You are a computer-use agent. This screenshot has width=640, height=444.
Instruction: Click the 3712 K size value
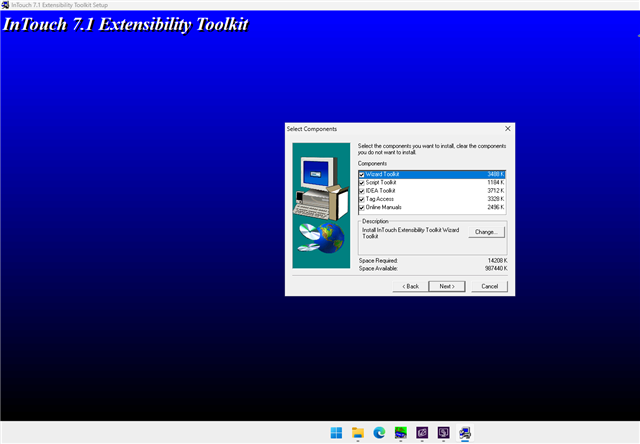point(496,191)
